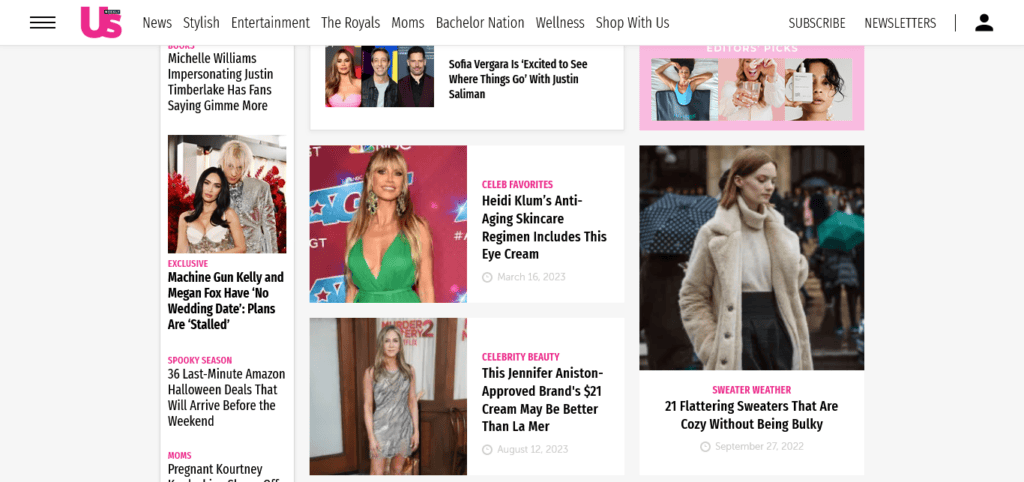Click the Sofia Vergara article thumbnail
Screen dimensions: 1024x482
(x=379, y=76)
